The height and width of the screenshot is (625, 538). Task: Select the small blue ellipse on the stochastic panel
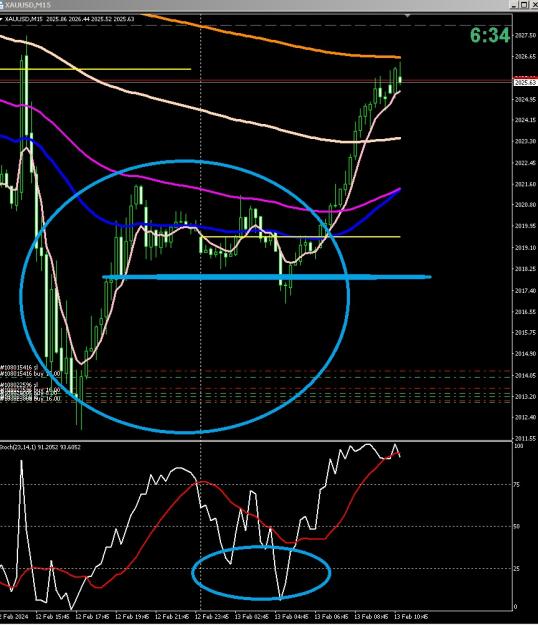[261, 573]
